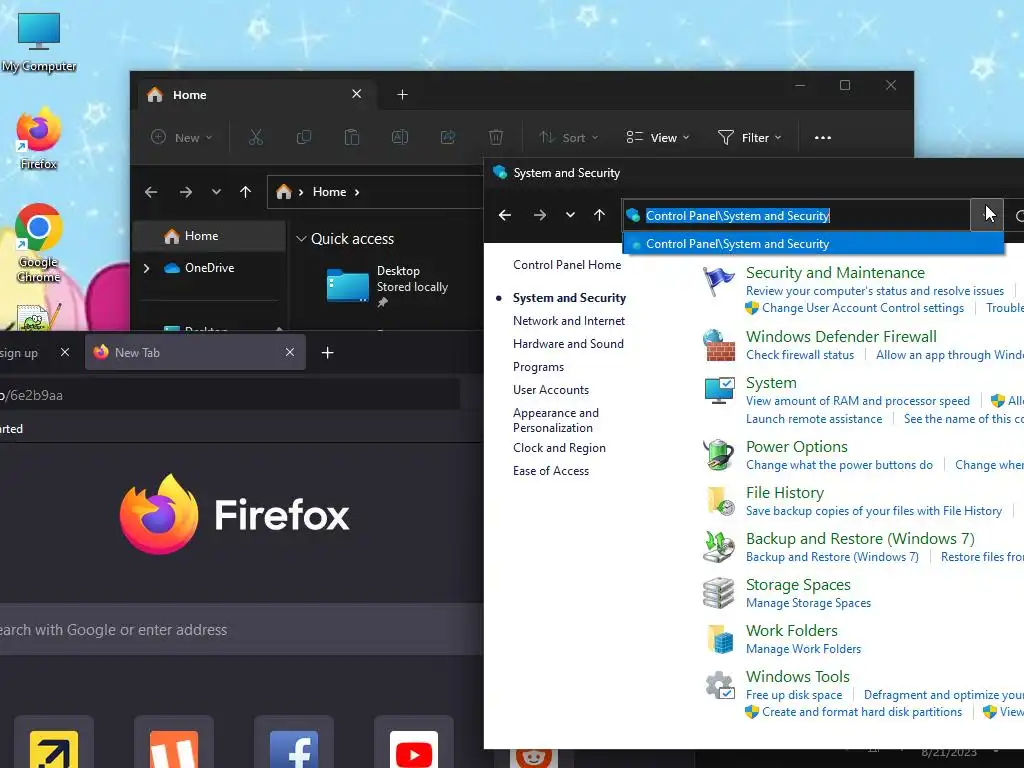Open Hardware and Sound category
The height and width of the screenshot is (768, 1024).
(x=568, y=344)
